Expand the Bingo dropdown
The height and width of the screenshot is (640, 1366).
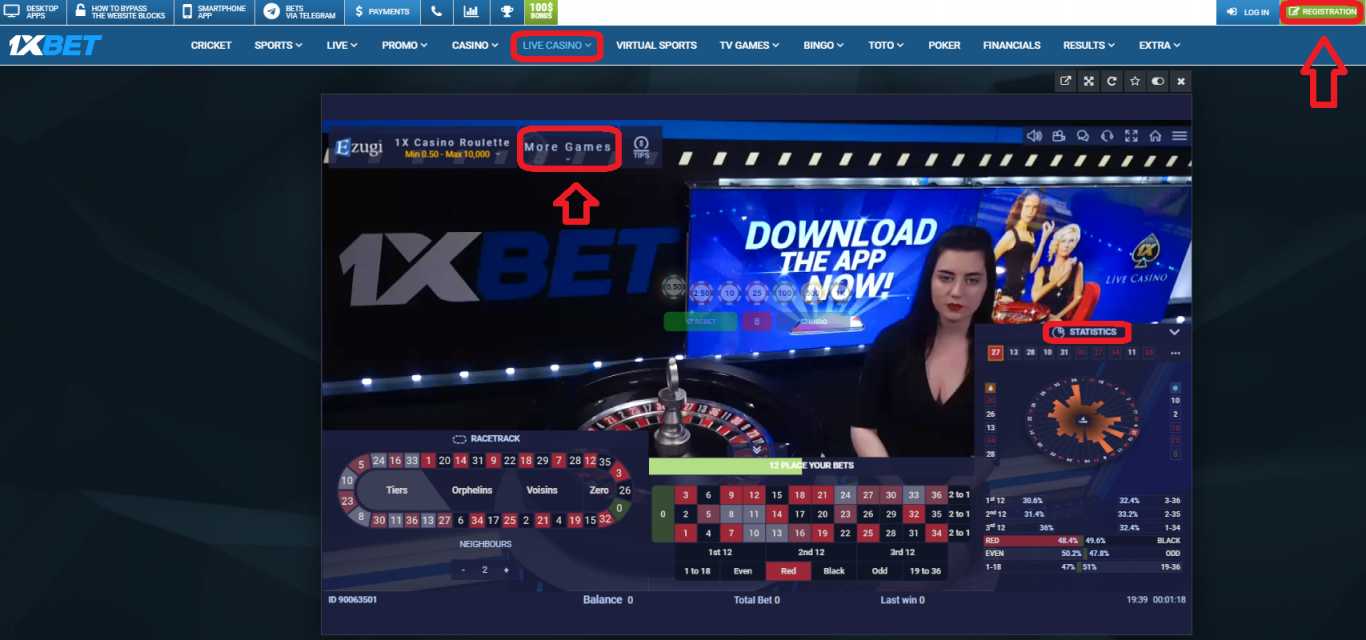pos(823,45)
